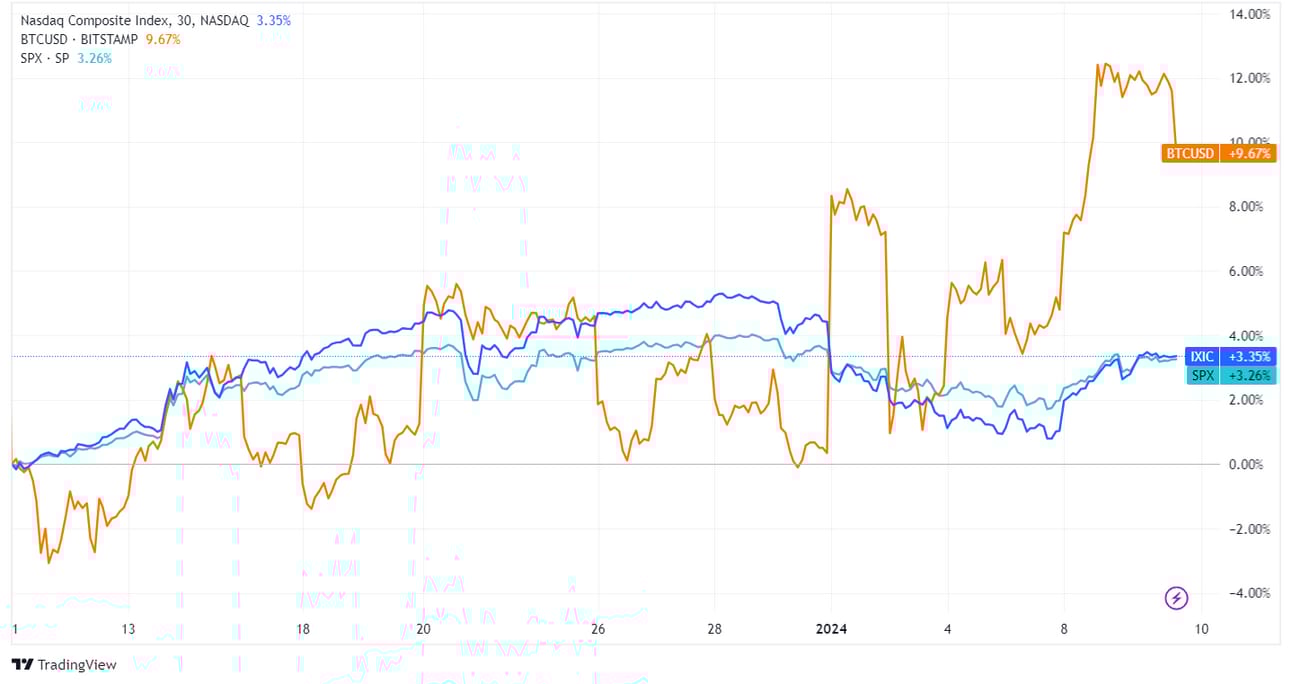Click the 3.35% value in Nasdaq legend
The width and height of the screenshot is (1292, 684).
click(x=274, y=19)
